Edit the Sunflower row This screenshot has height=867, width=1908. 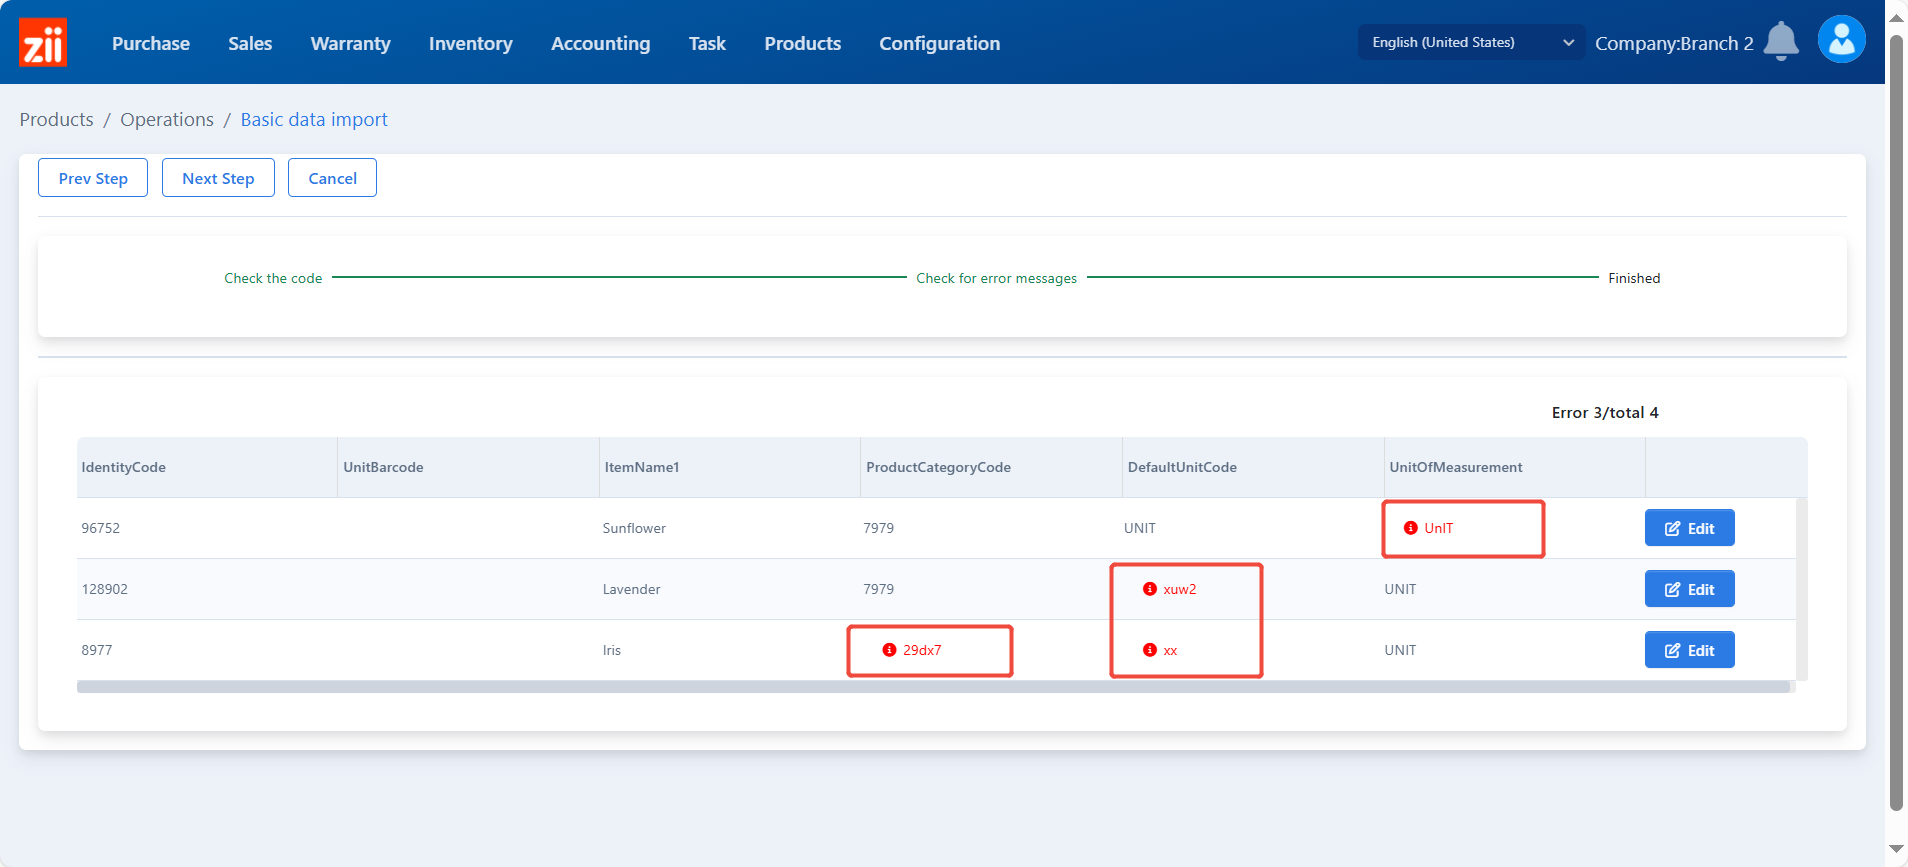click(1689, 528)
